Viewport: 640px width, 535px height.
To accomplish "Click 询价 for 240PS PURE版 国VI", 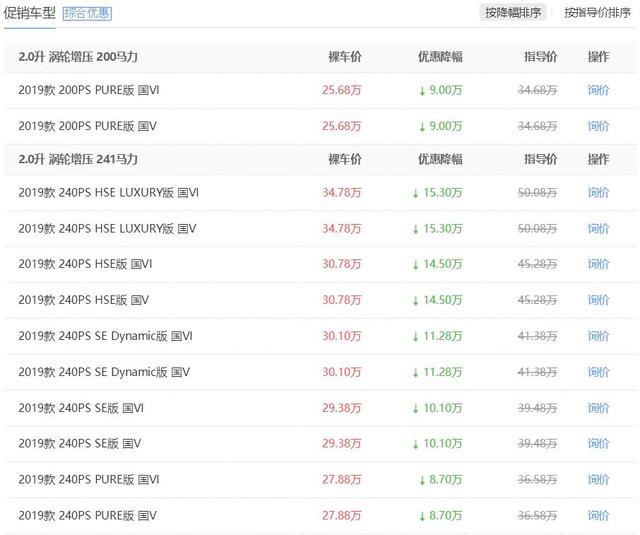I will pos(598,479).
